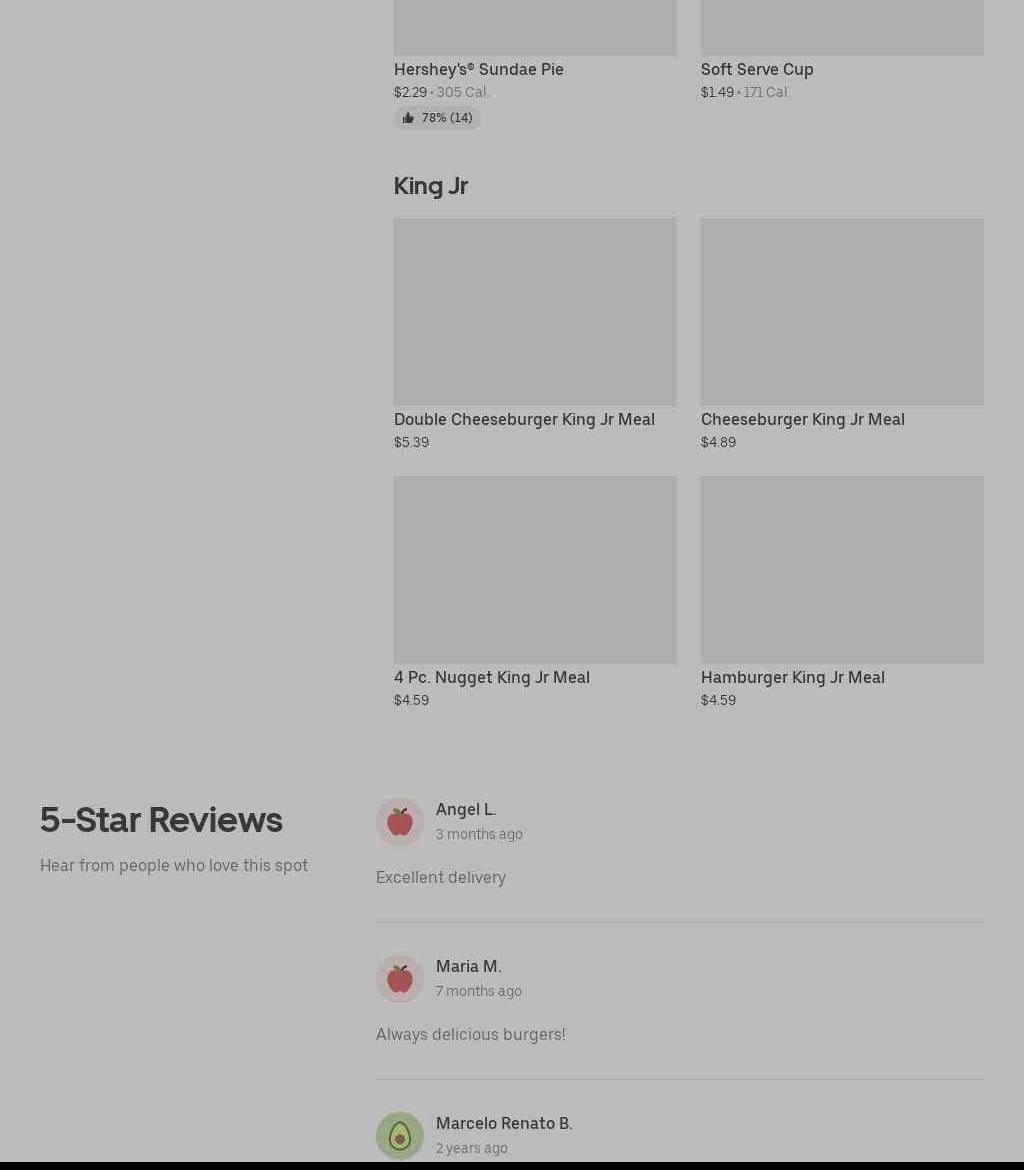
Task: Select Hamburger King Jr Meal image
Action: (842, 570)
